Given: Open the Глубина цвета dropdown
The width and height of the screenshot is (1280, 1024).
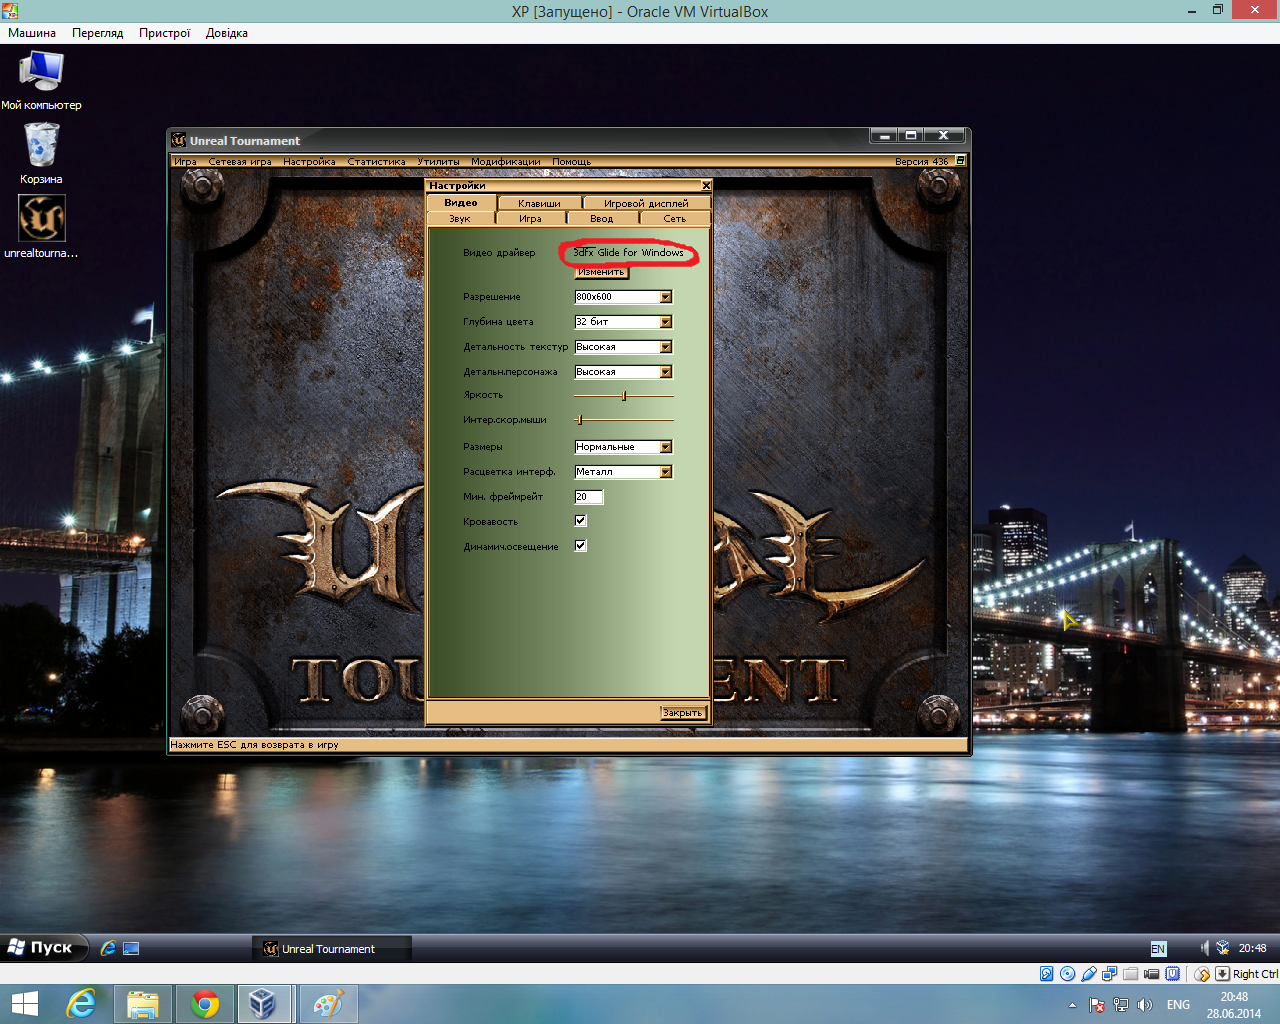Looking at the screenshot, I should (x=623, y=322).
